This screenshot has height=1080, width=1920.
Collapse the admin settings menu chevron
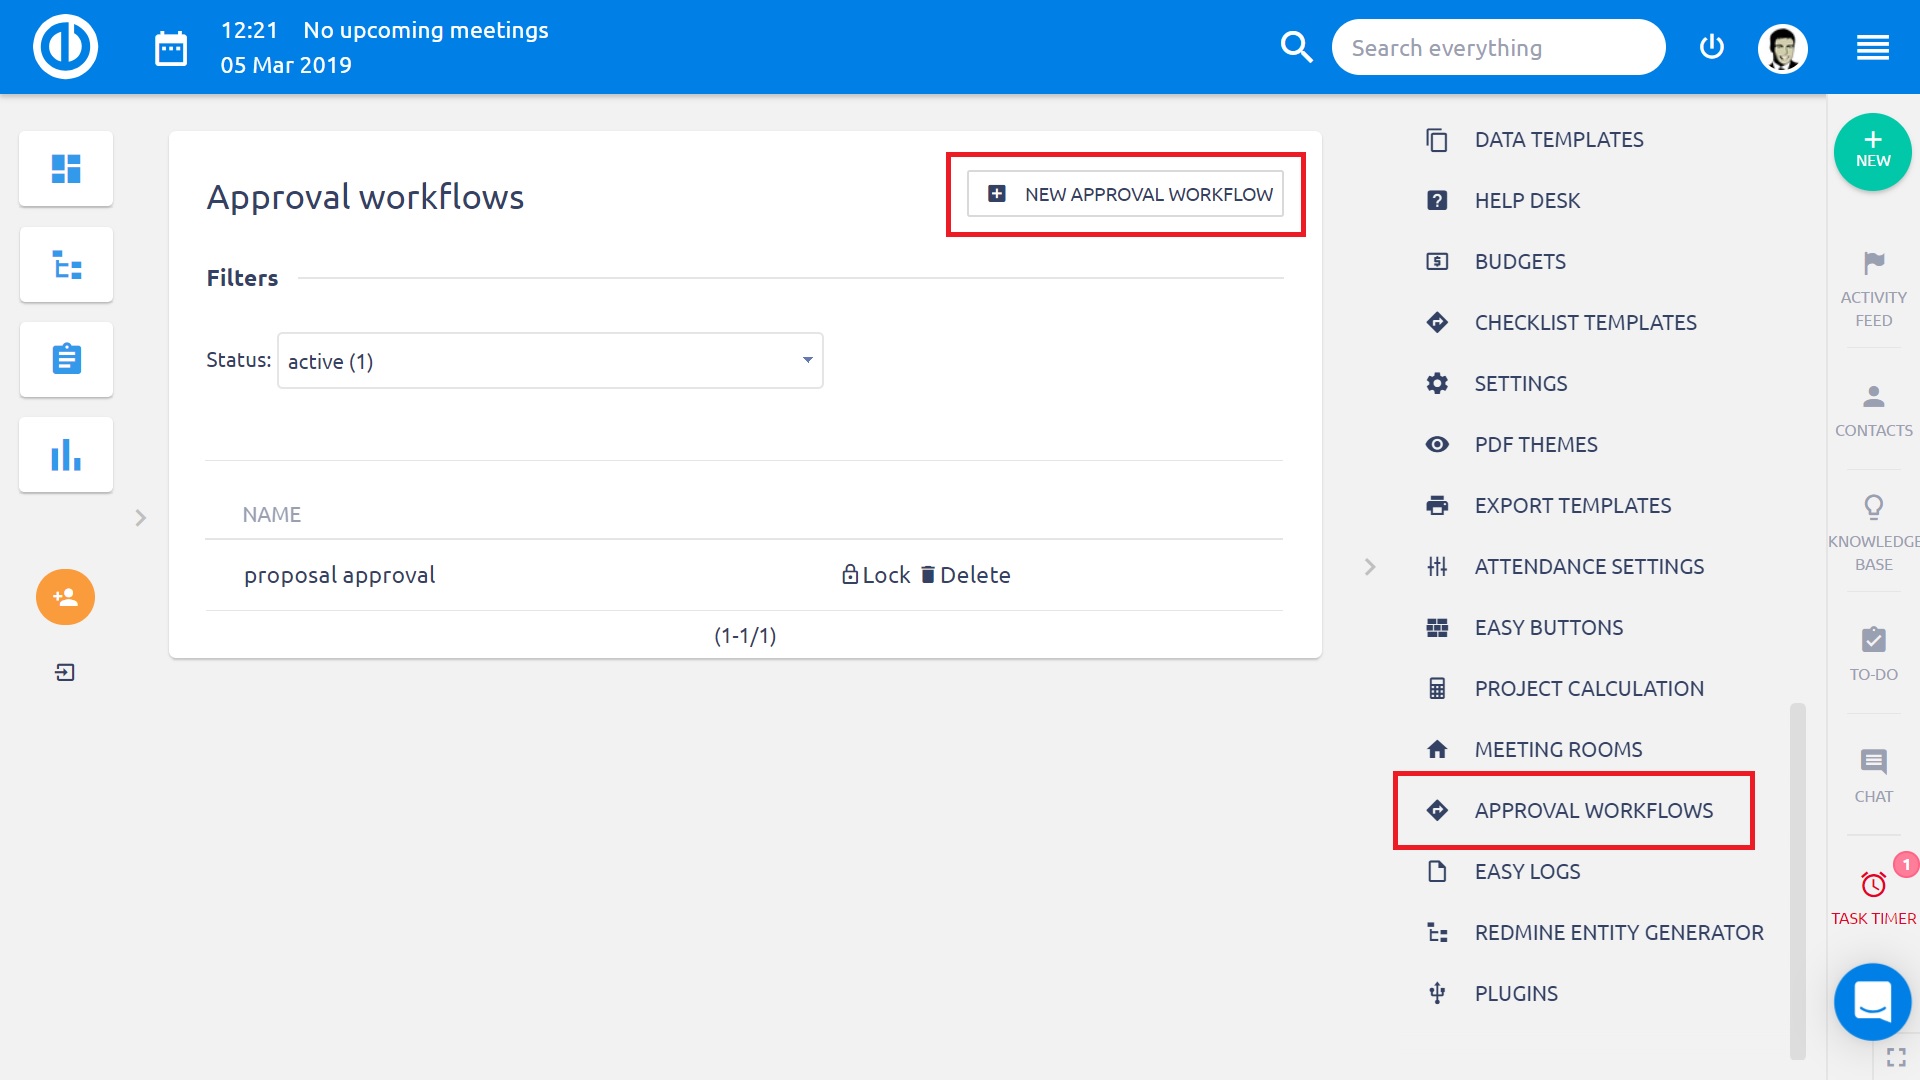pyautogui.click(x=1370, y=566)
